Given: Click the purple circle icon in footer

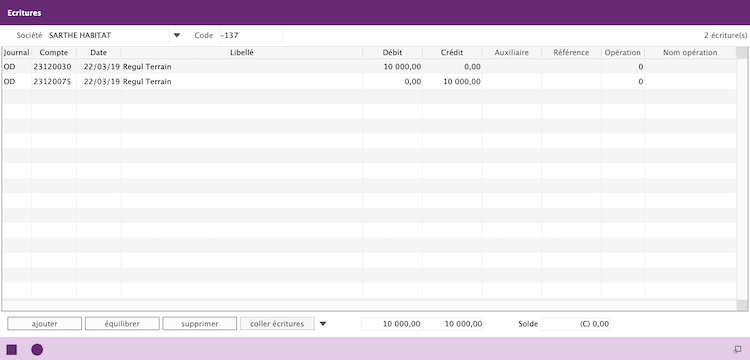Looking at the screenshot, I should point(37,349).
